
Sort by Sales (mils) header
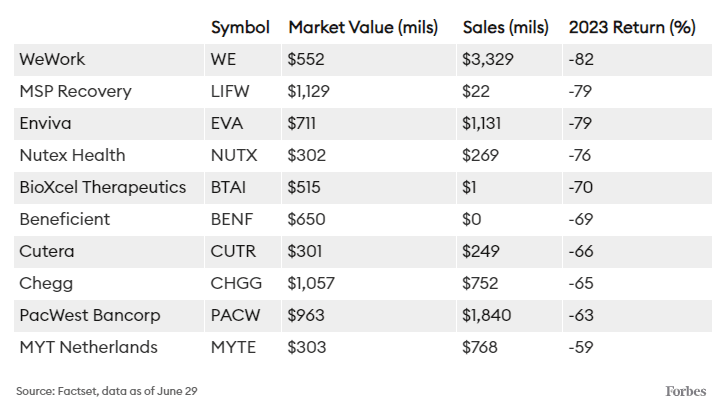(505, 27)
